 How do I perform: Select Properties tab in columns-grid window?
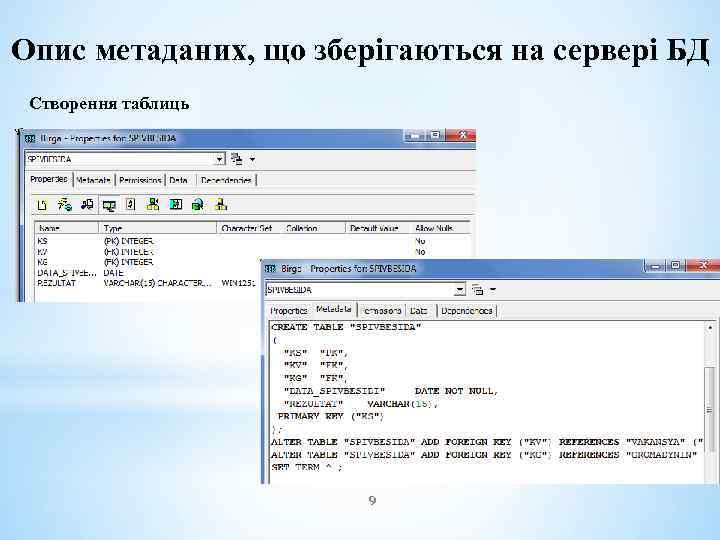49,179
